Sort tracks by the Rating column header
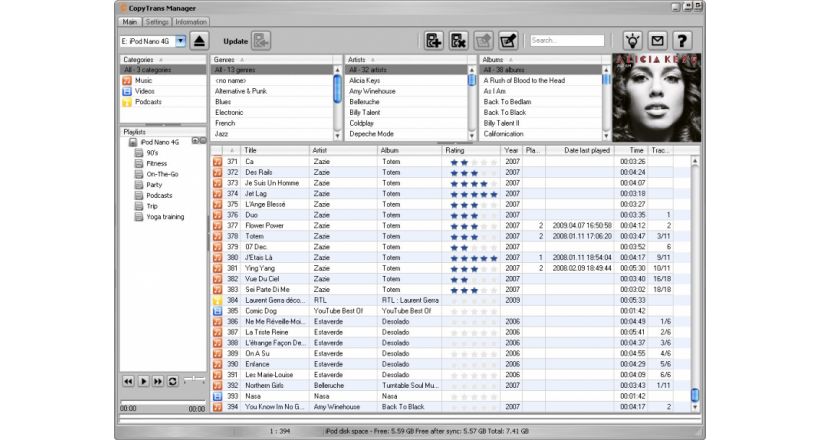The image size is (820, 440). pos(472,150)
